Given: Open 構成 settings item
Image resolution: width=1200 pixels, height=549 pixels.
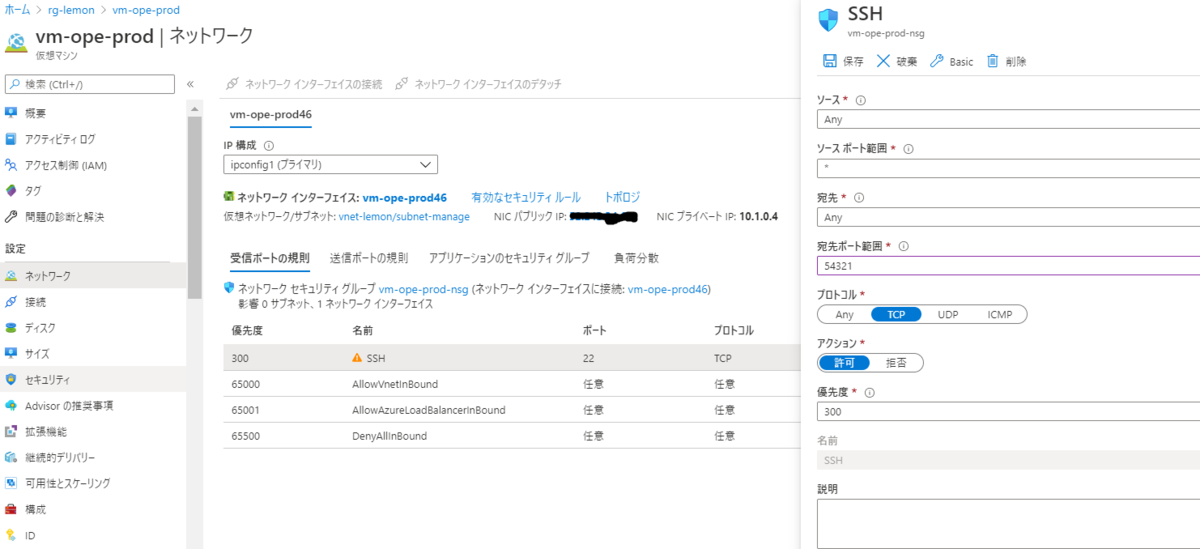Looking at the screenshot, I should coord(35,509).
